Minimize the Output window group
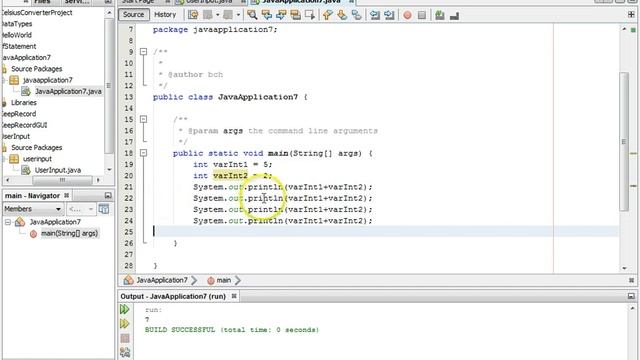The height and width of the screenshot is (360, 640). pyautogui.click(x=631, y=296)
